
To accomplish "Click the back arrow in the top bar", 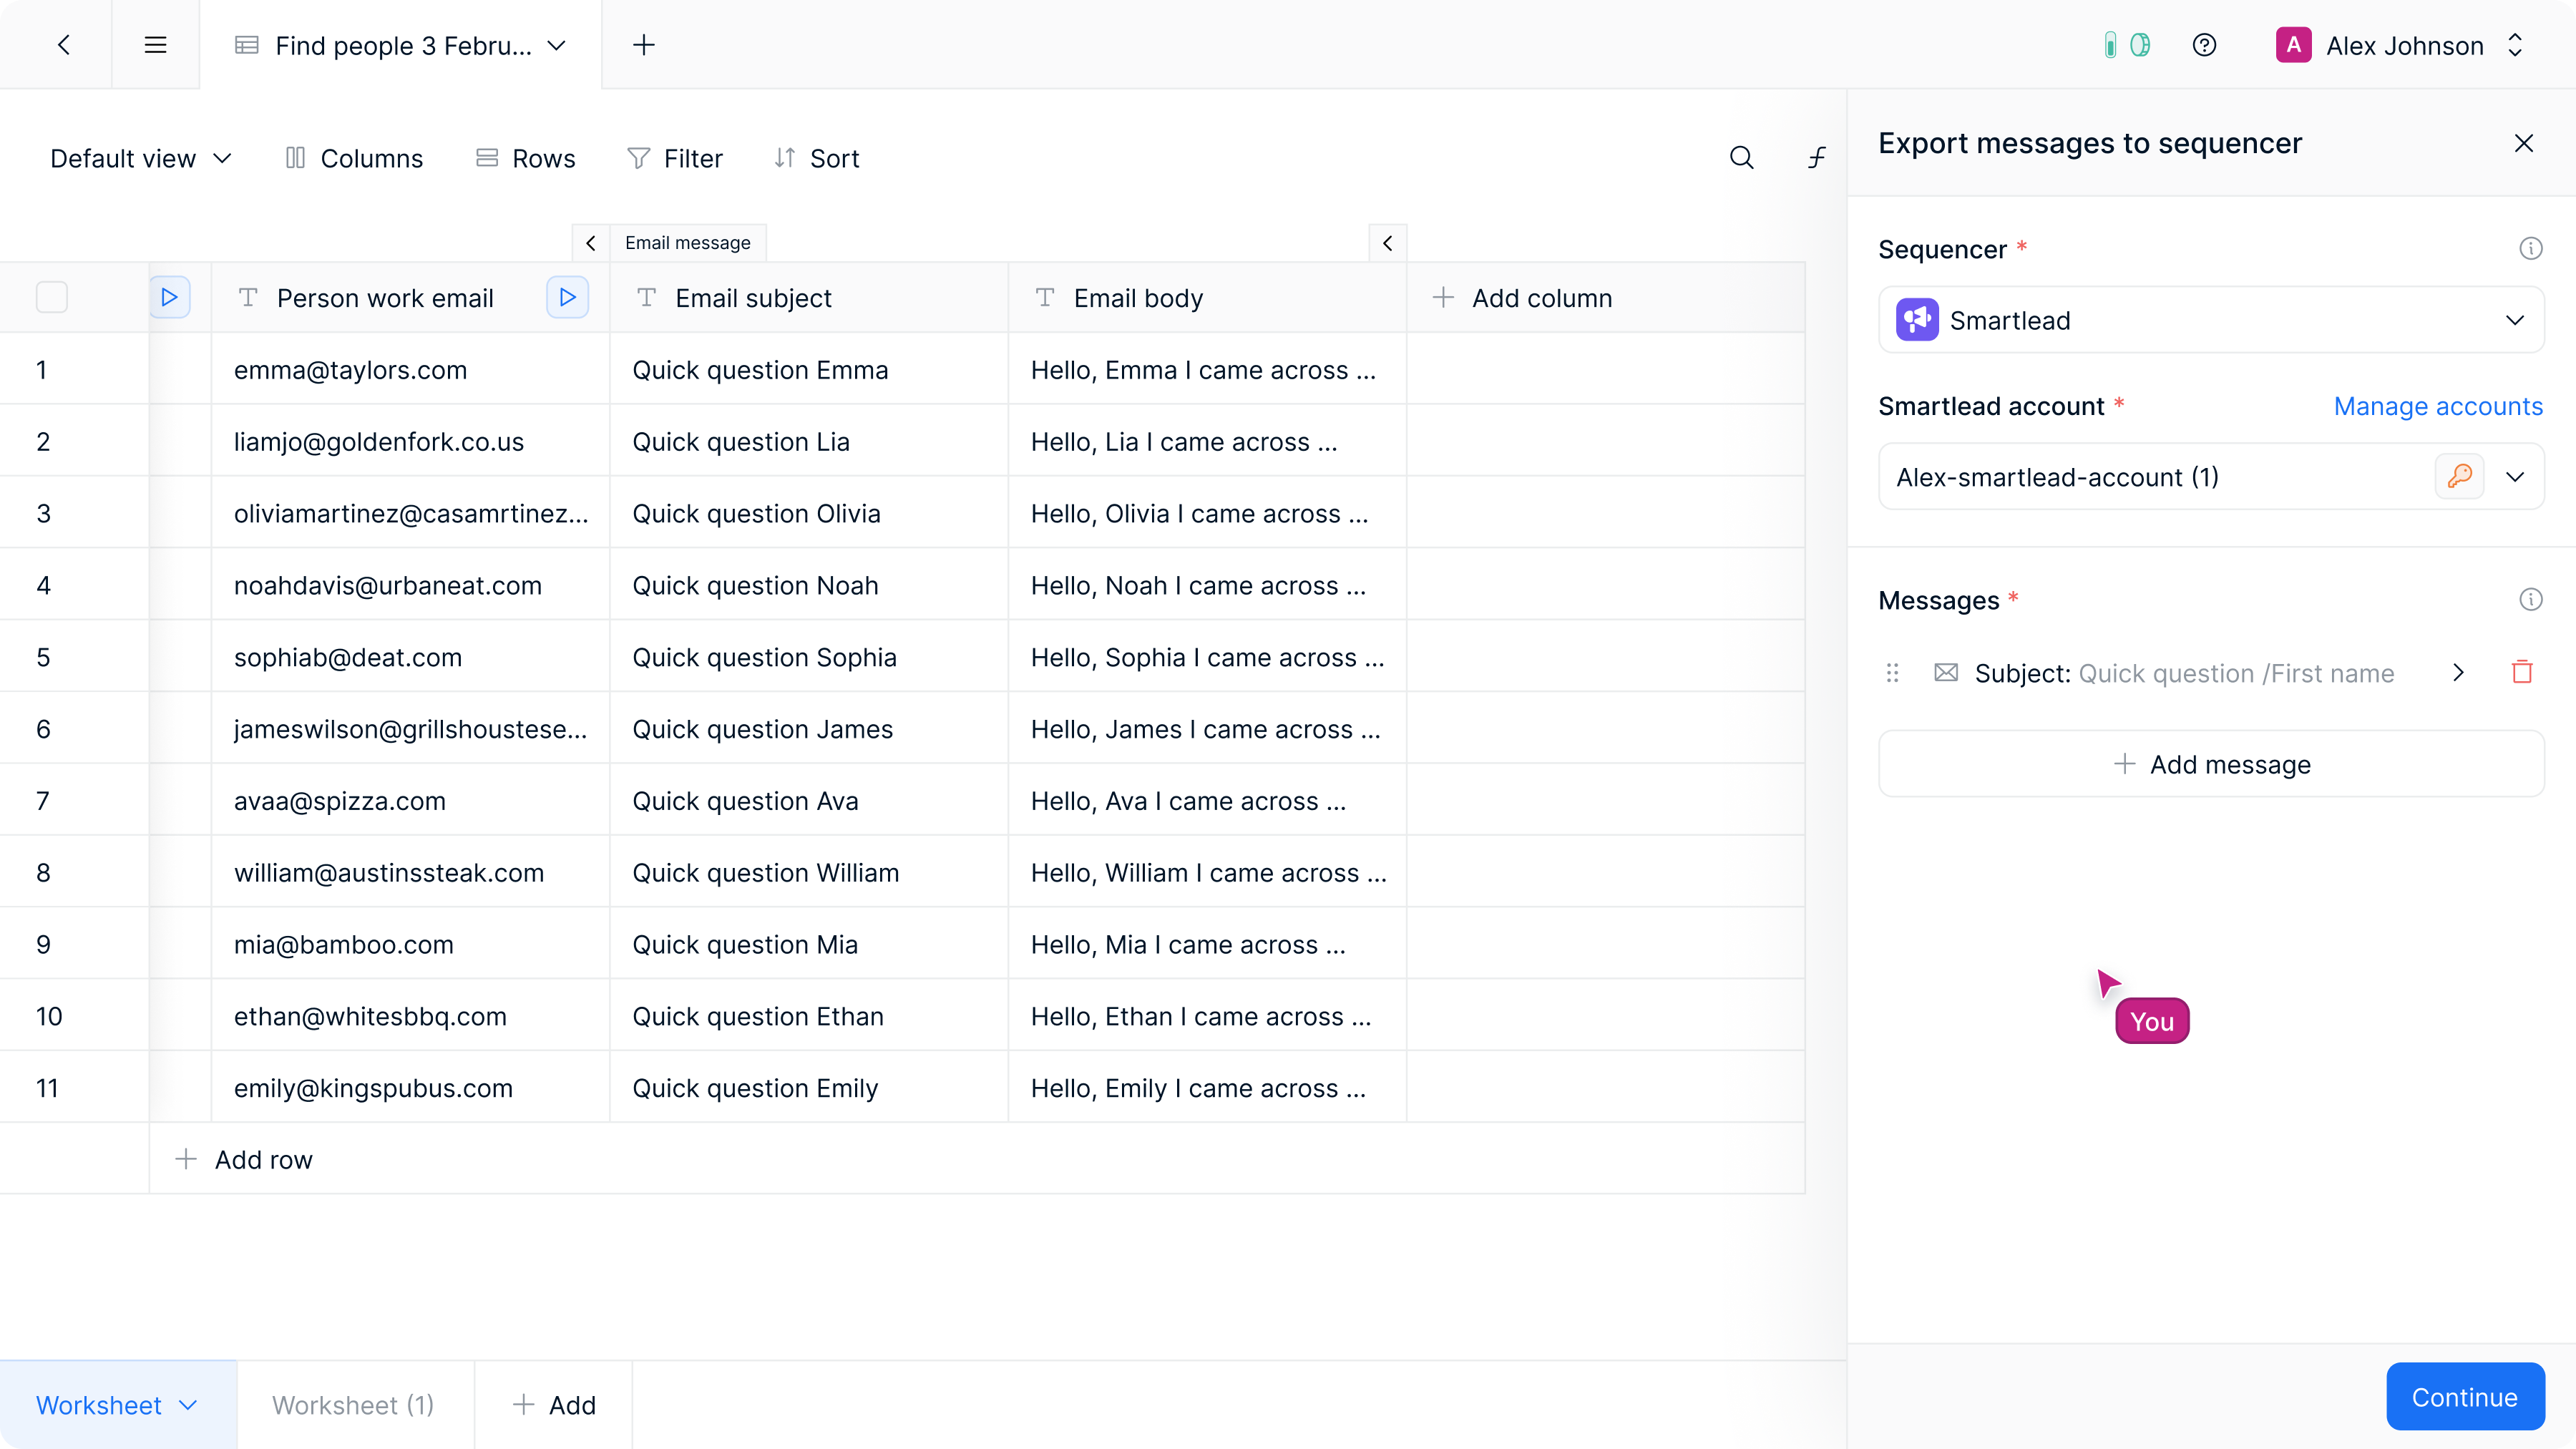I will coord(64,45).
